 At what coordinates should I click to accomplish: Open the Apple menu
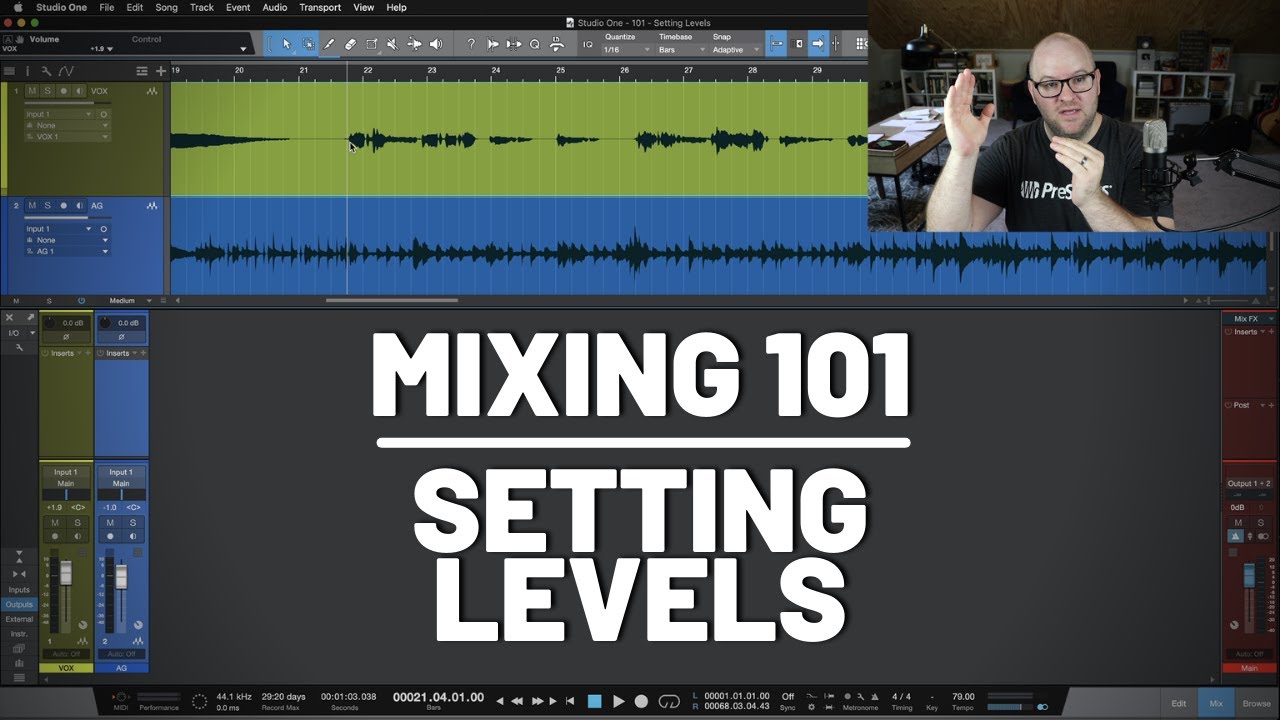17,7
